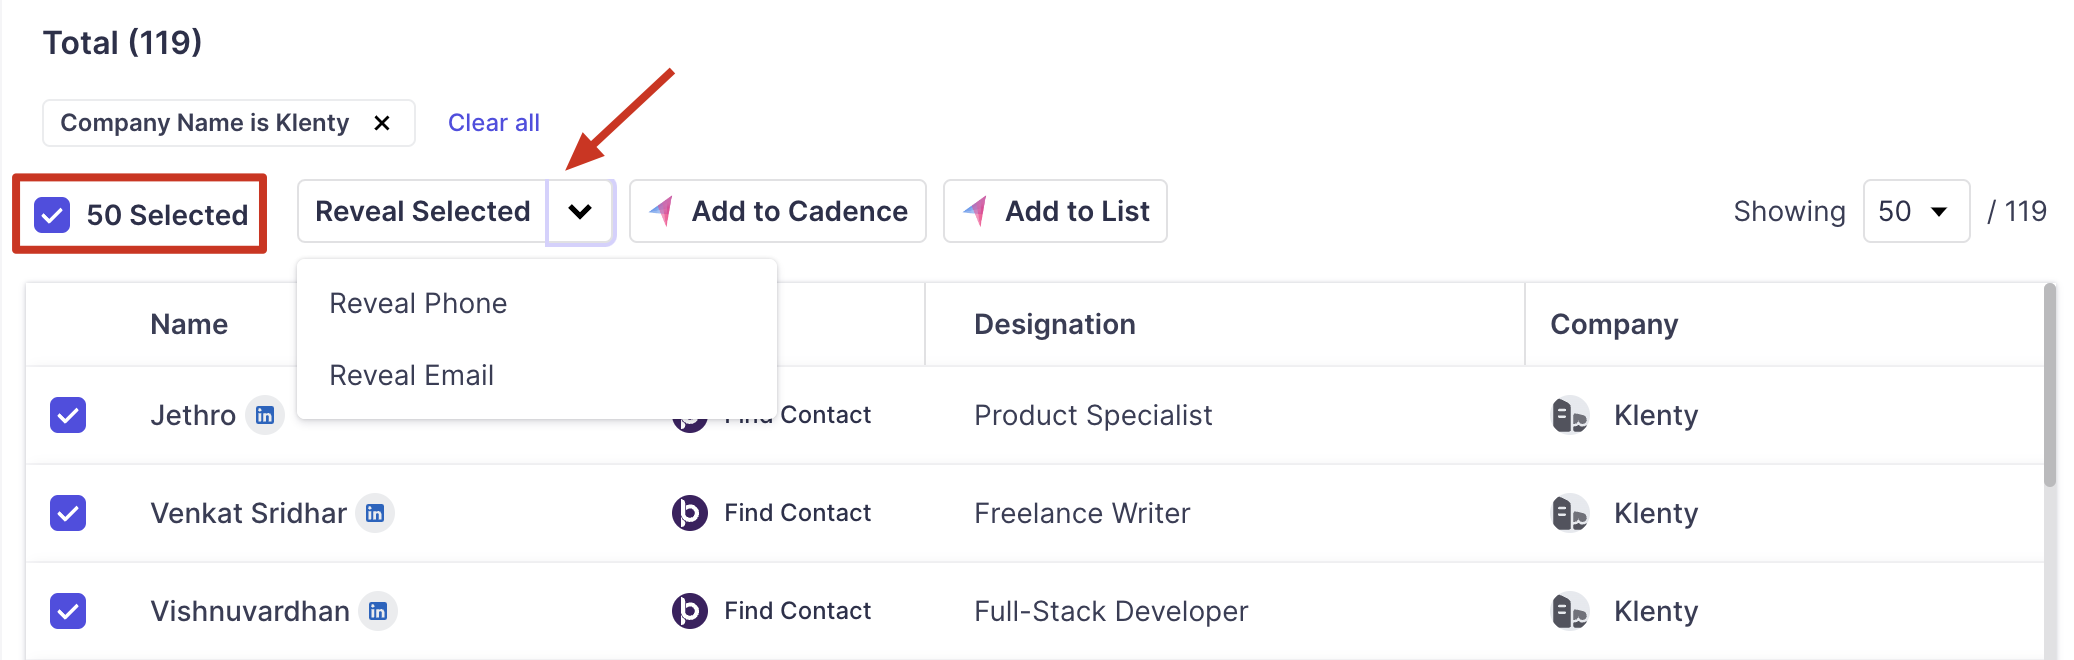
Task: Click the Add to Cadence button
Action: tap(778, 211)
